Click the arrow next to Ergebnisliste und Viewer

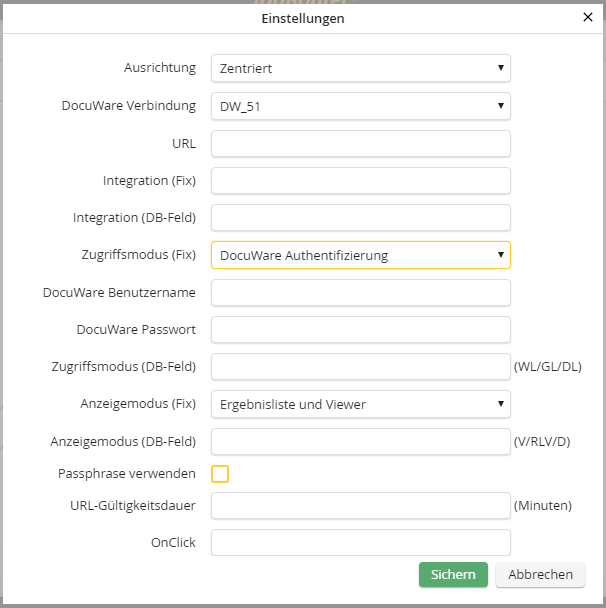click(500, 404)
